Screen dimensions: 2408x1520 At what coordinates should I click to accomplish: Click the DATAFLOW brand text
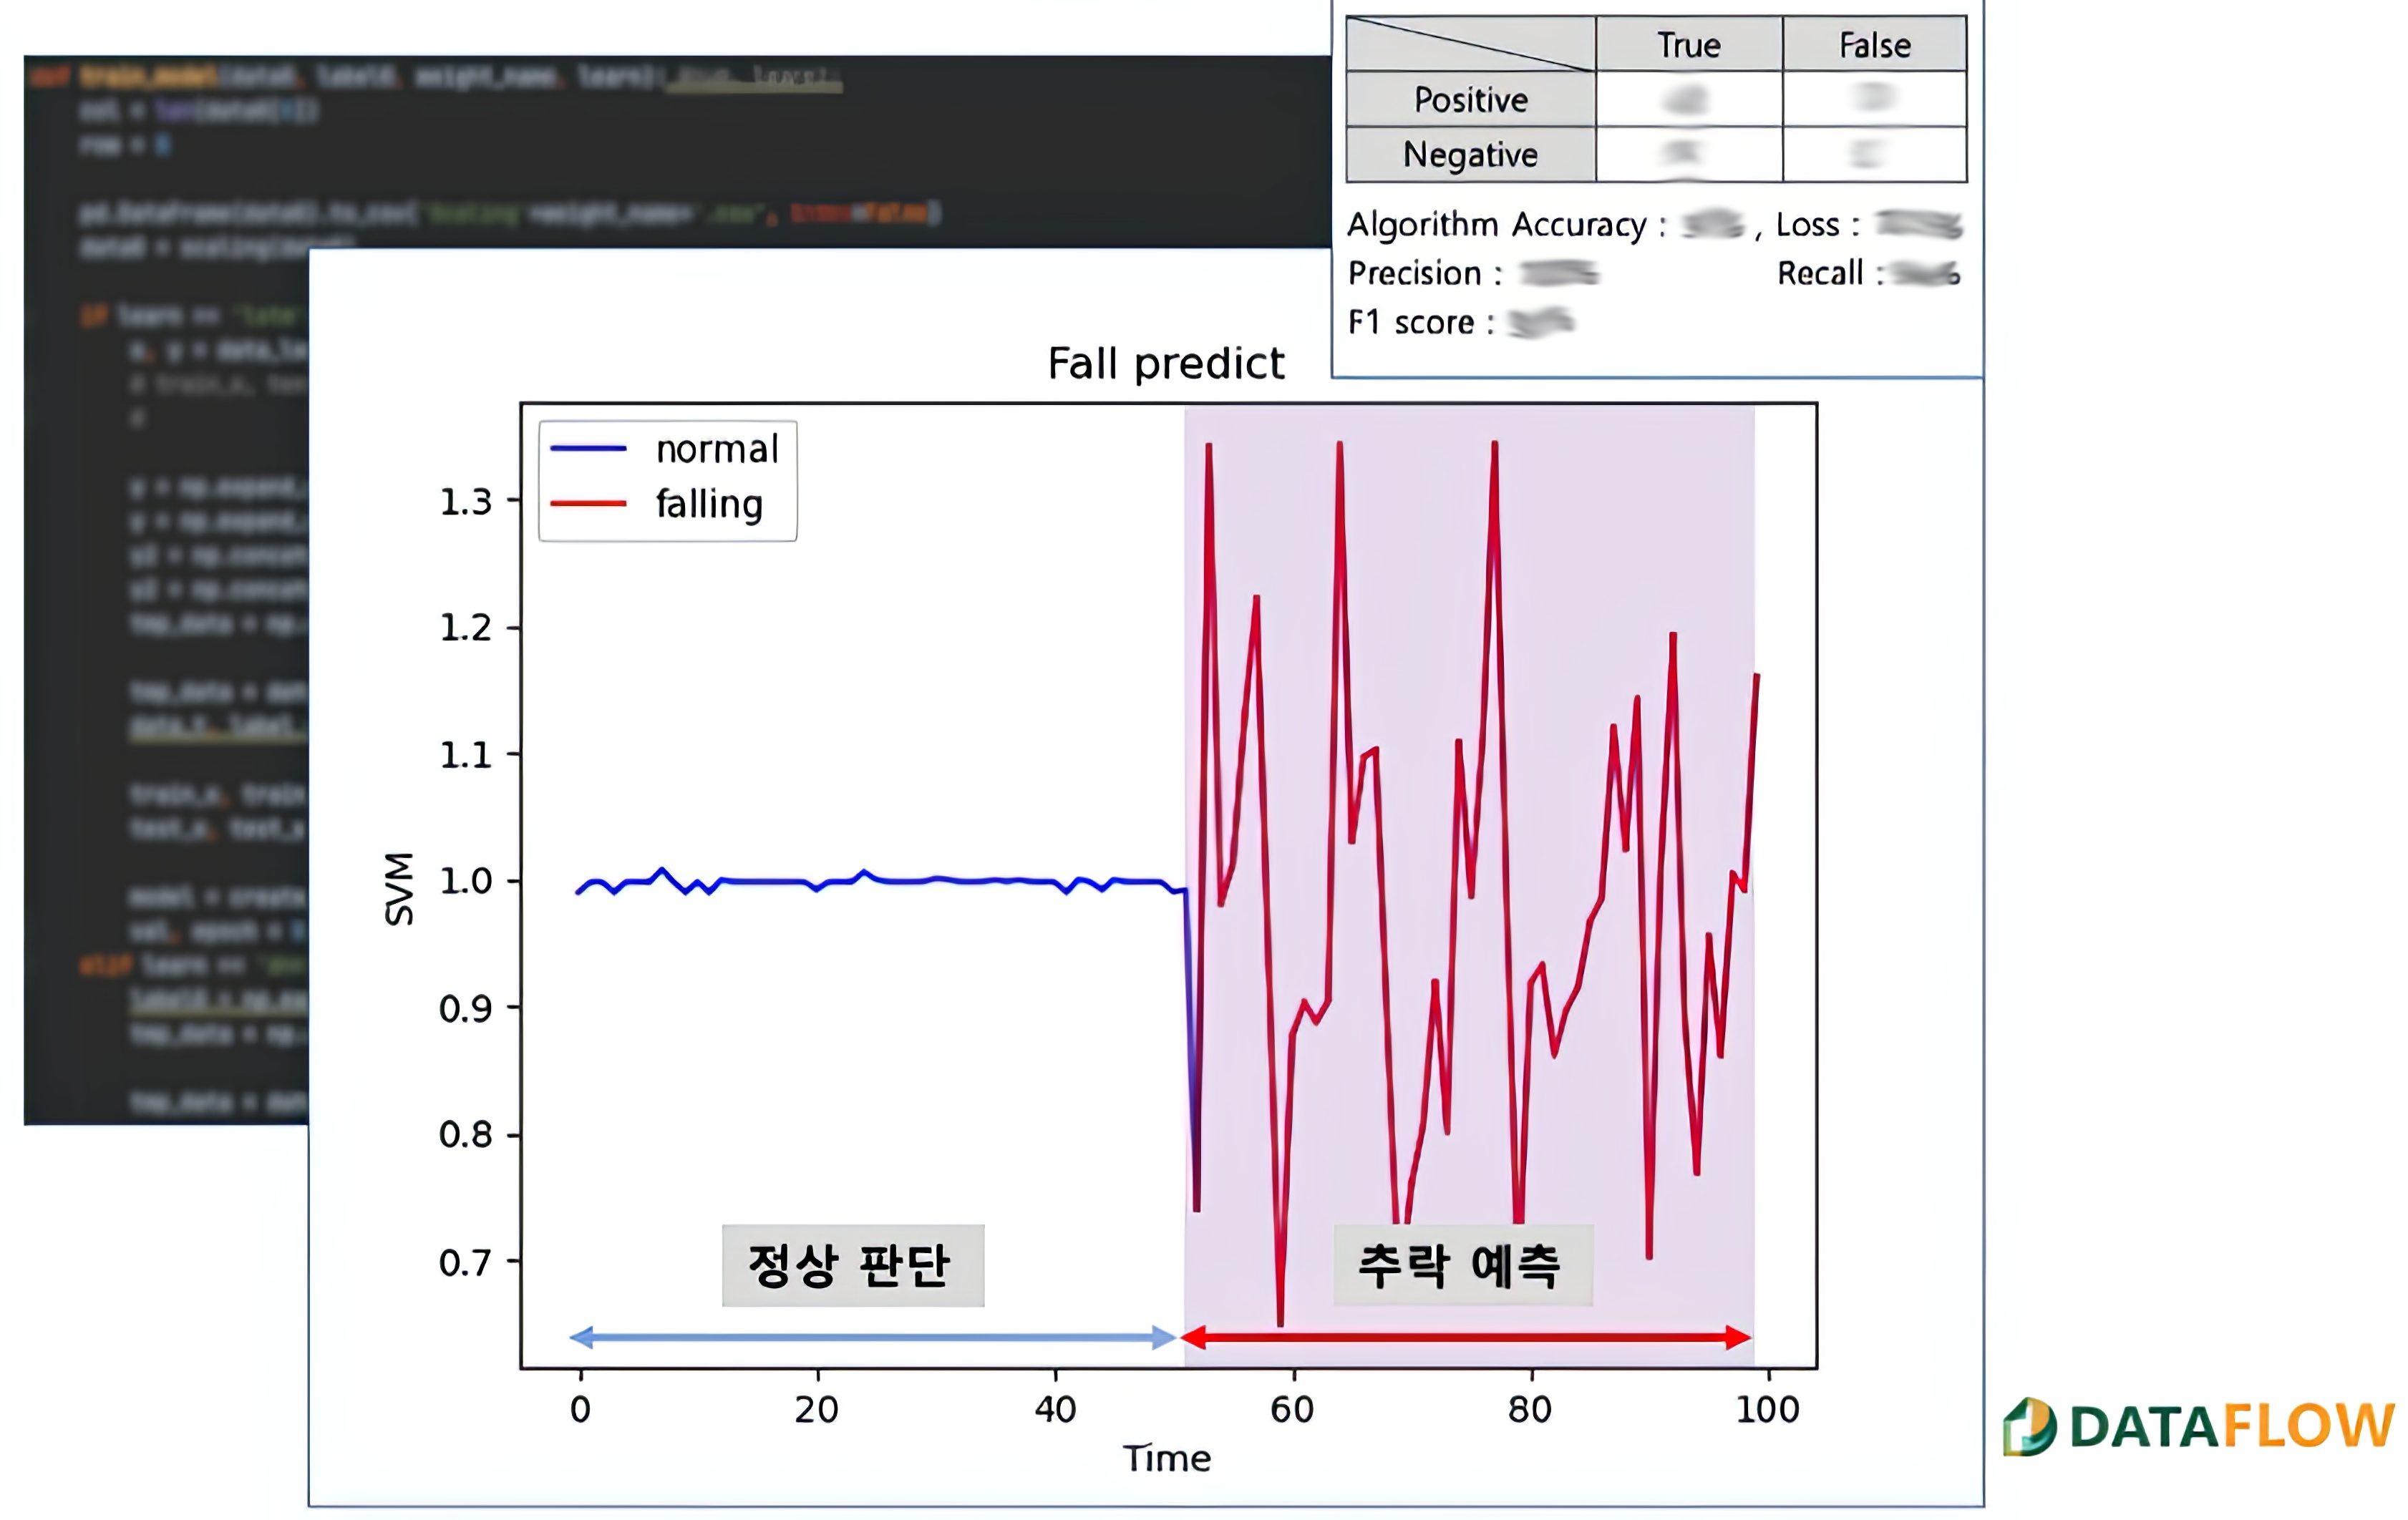click(2232, 1426)
